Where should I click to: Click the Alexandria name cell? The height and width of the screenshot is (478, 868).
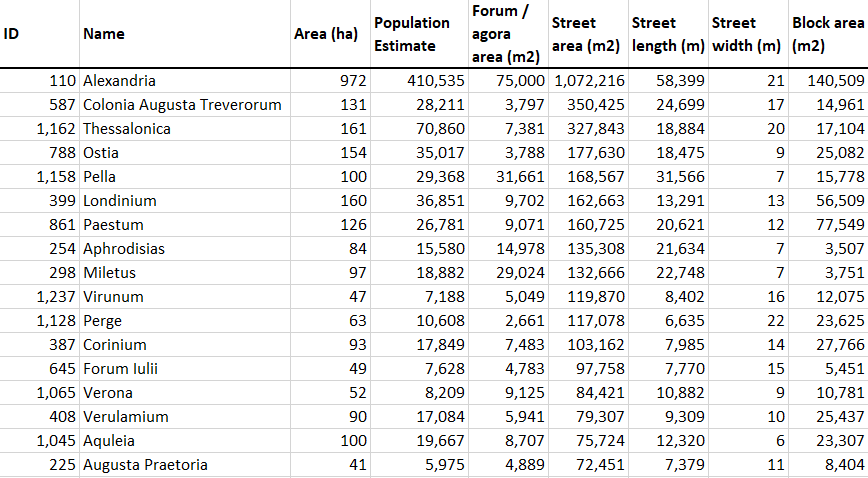click(185, 81)
